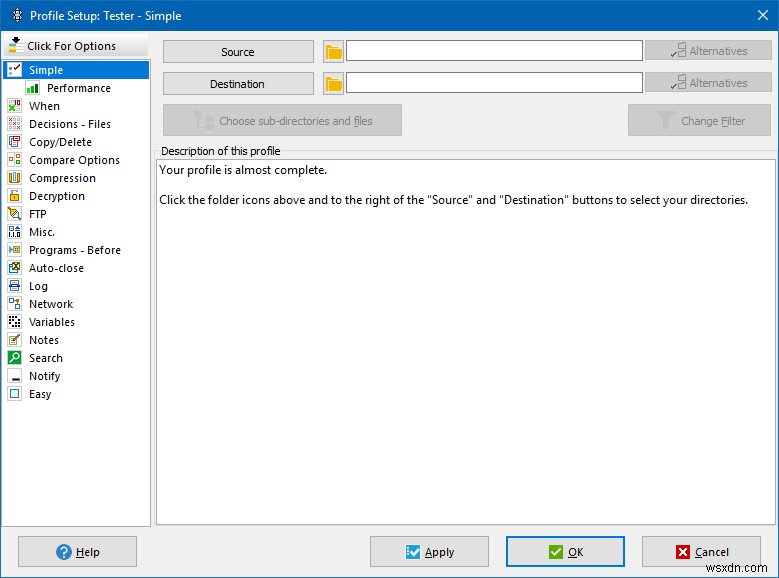This screenshot has height=578, width=779.
Task: Click the Auto-close icon
Action: coord(14,268)
